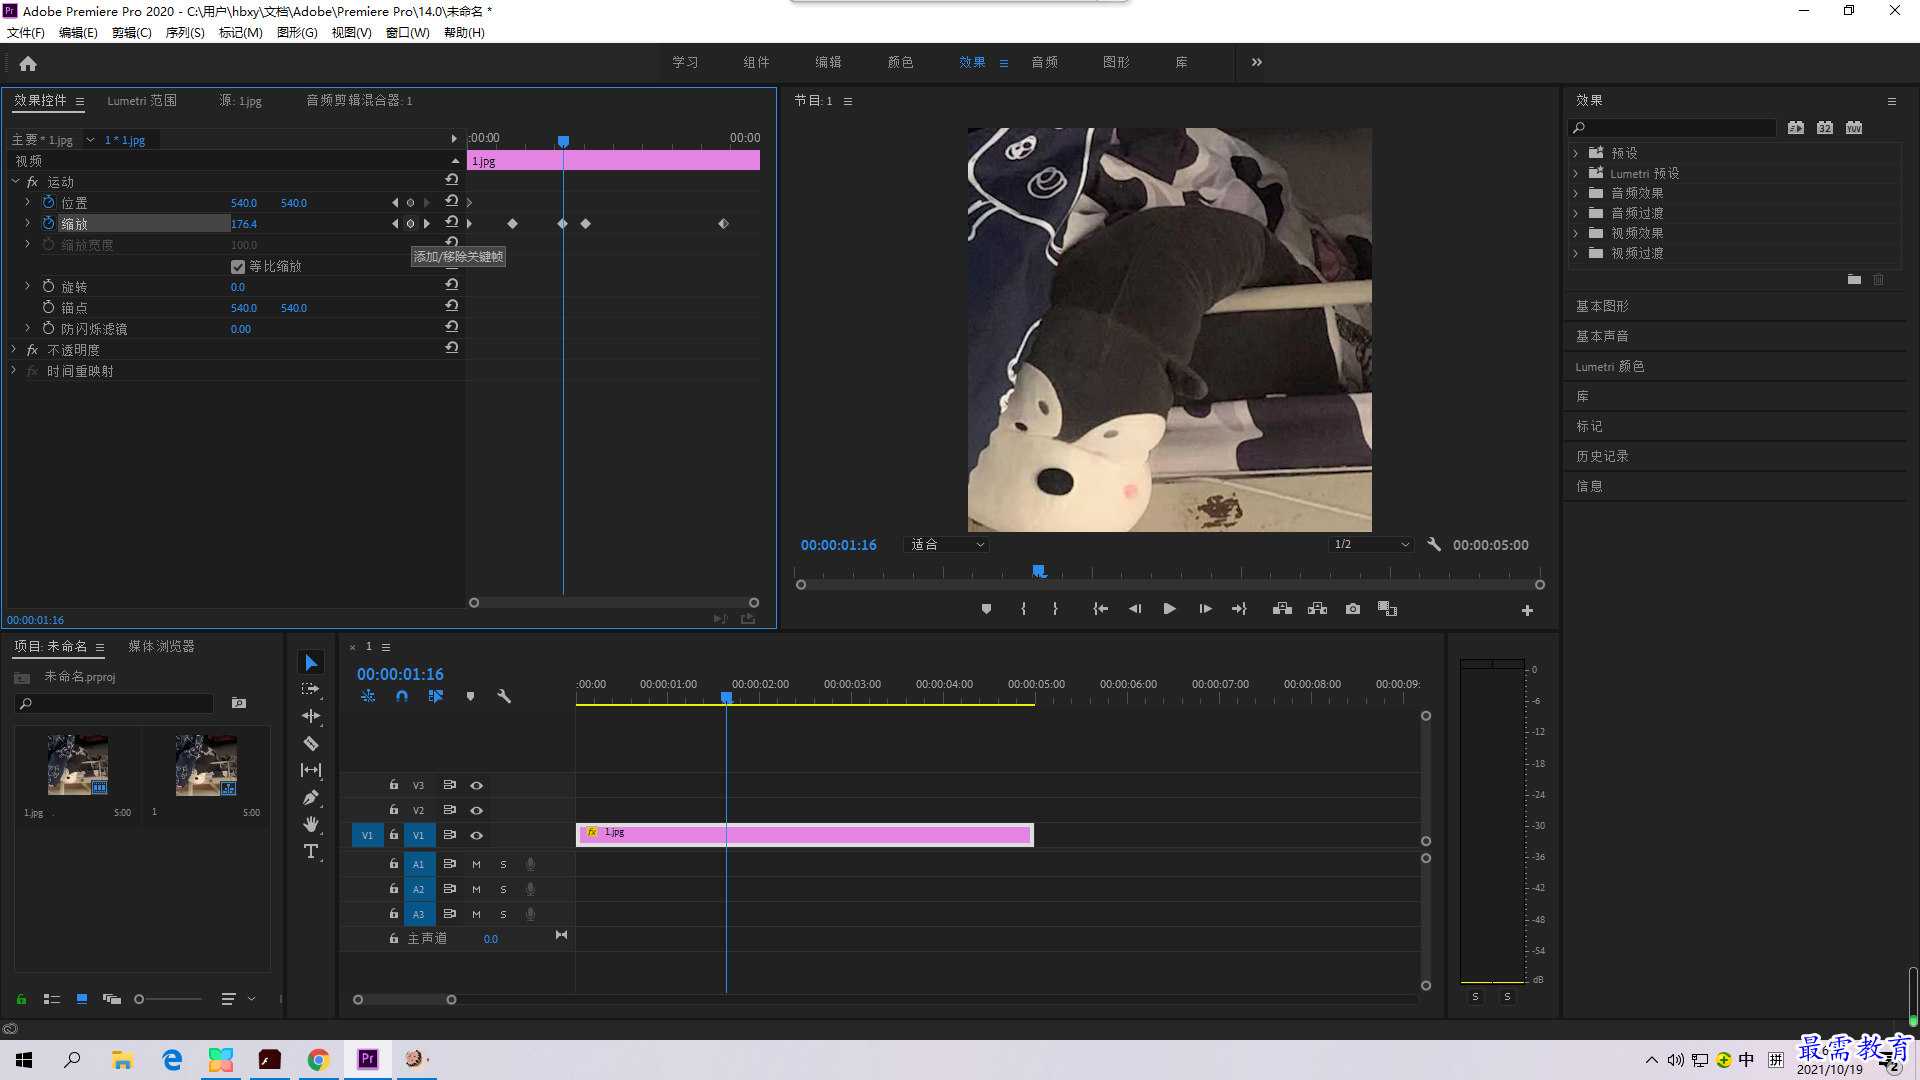Click 1.jpg thumbnail in Project panel
Viewport: 1920px width, 1080px height.
click(x=78, y=765)
